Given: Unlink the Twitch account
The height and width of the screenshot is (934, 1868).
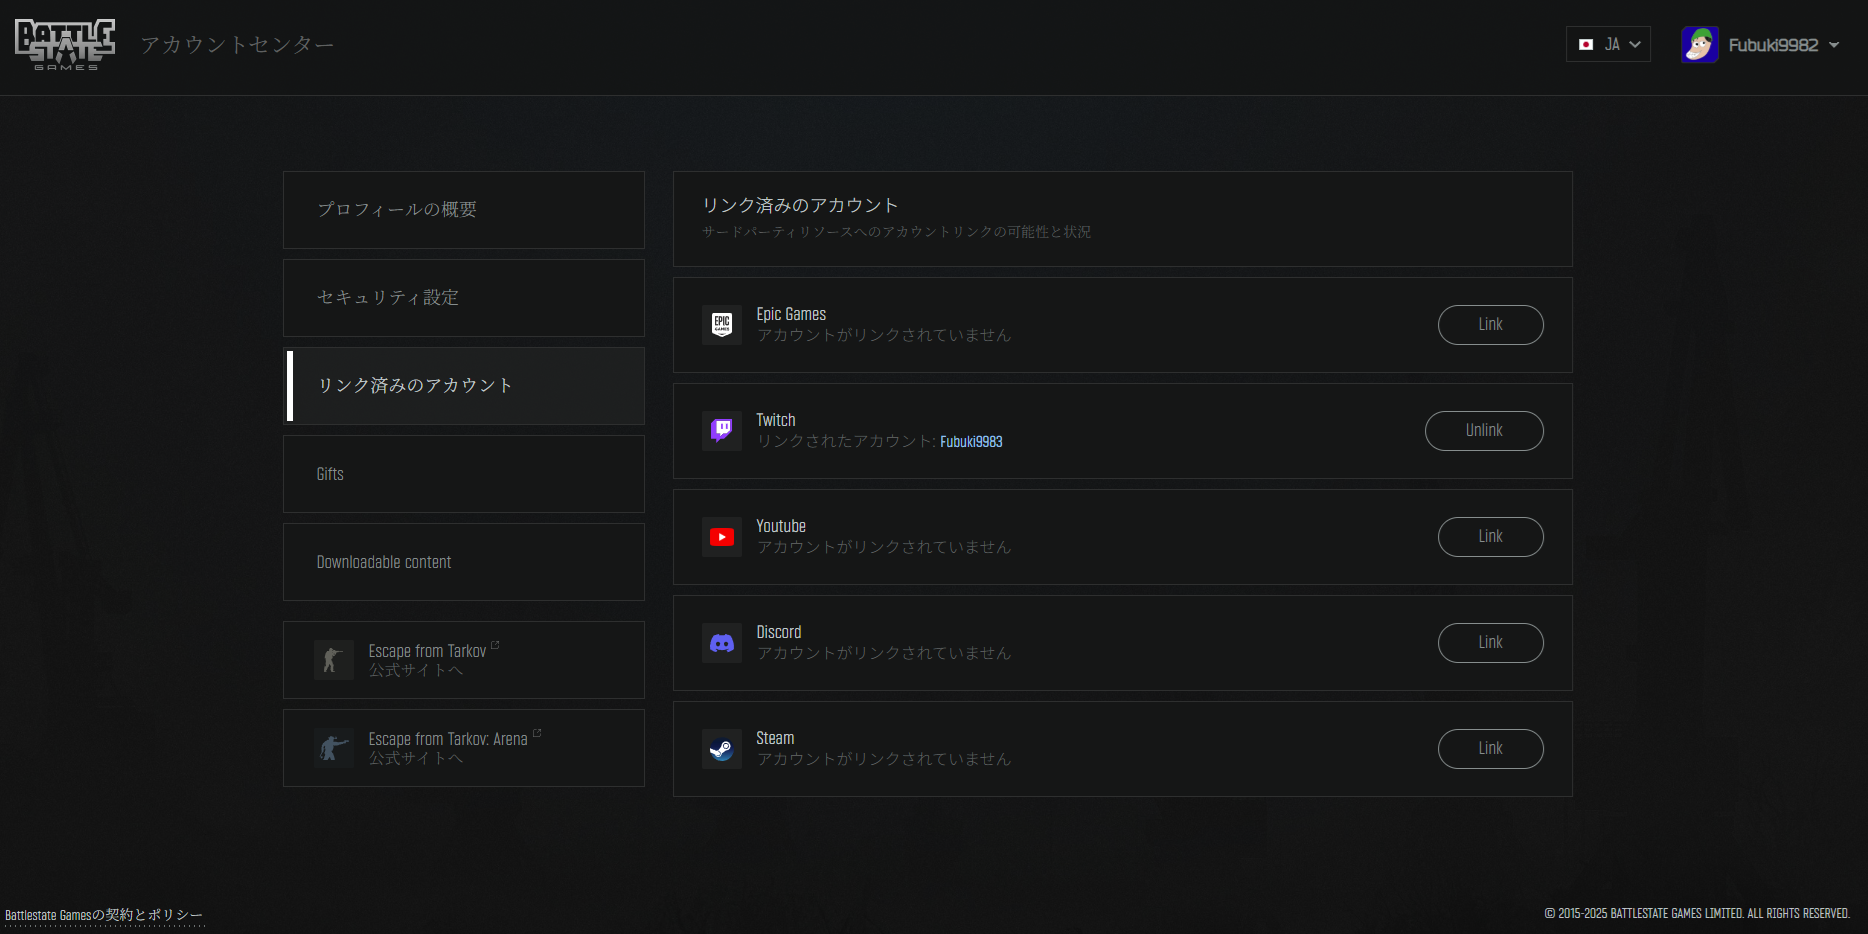Looking at the screenshot, I should coord(1484,431).
